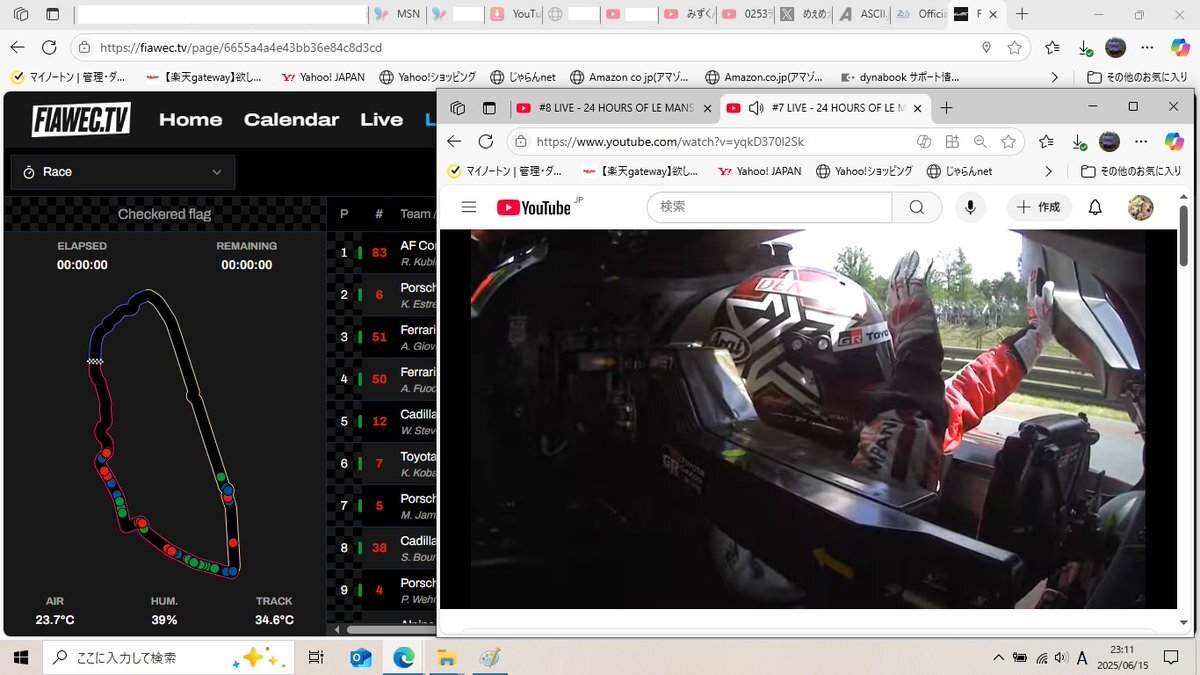Open the dynabook サポート bookmark
The image size is (1200, 675).
point(900,76)
